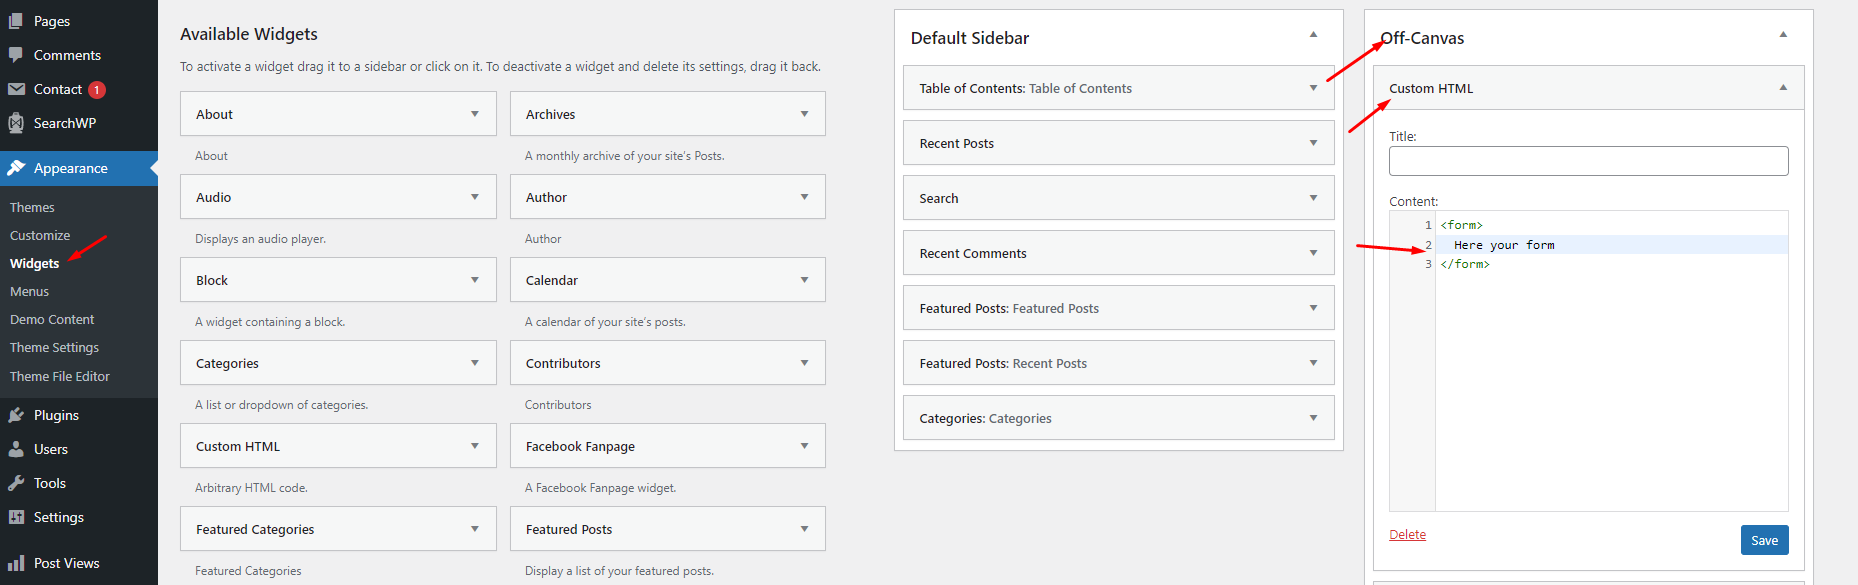
Task: Expand the Calendar available widget
Action: pos(804,280)
